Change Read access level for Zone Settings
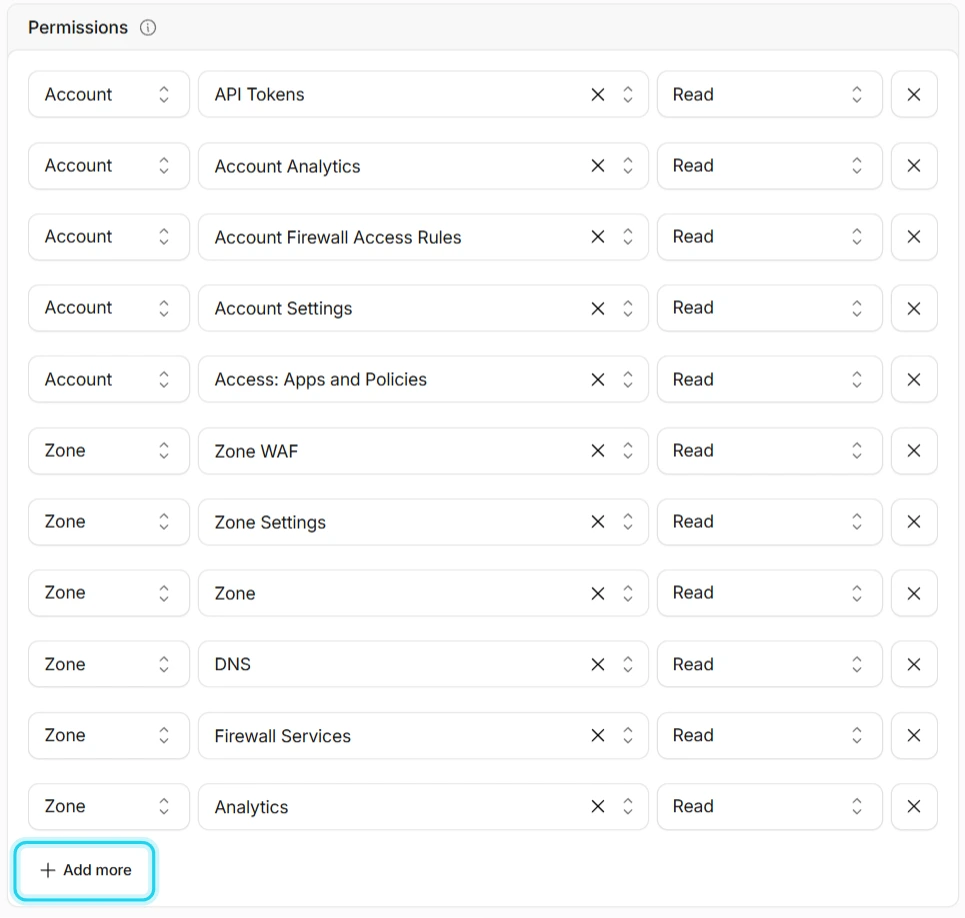The image size is (965, 918). coord(769,522)
